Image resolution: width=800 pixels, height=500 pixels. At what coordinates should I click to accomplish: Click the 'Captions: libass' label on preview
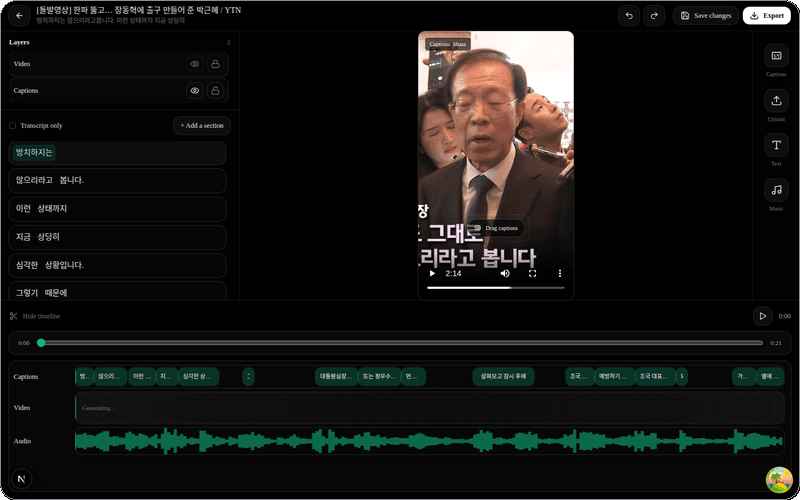pos(448,44)
